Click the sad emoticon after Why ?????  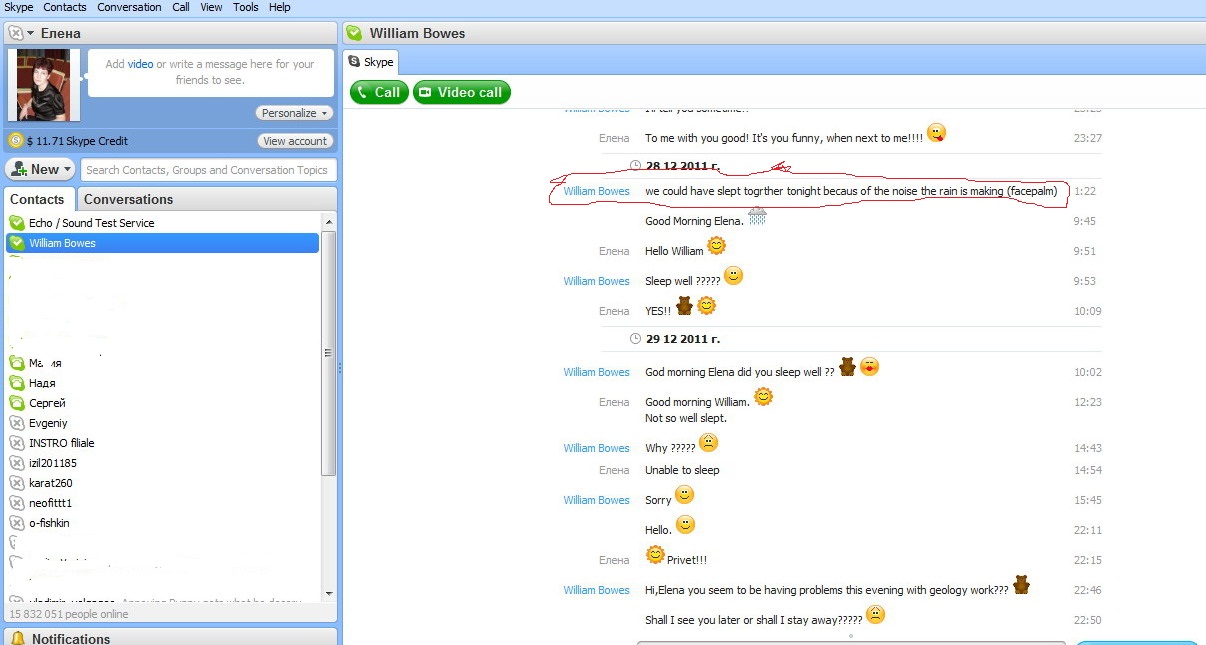click(x=708, y=443)
